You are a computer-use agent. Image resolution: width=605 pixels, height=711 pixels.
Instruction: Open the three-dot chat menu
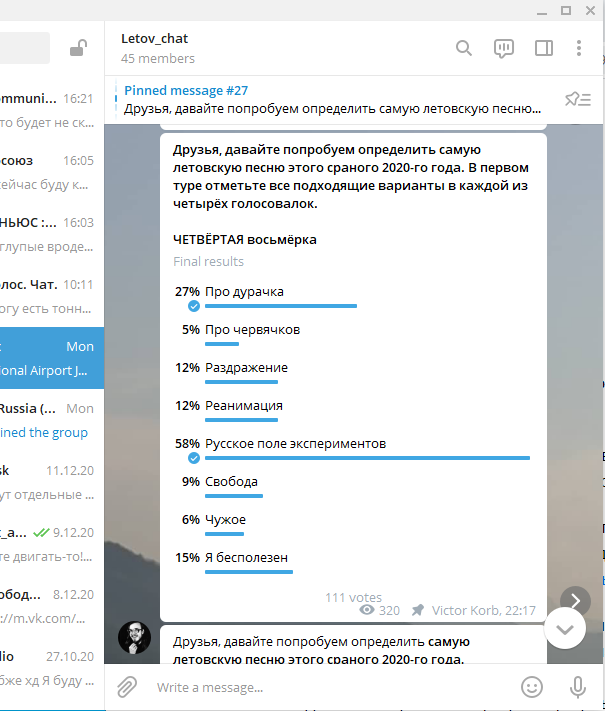(579, 48)
